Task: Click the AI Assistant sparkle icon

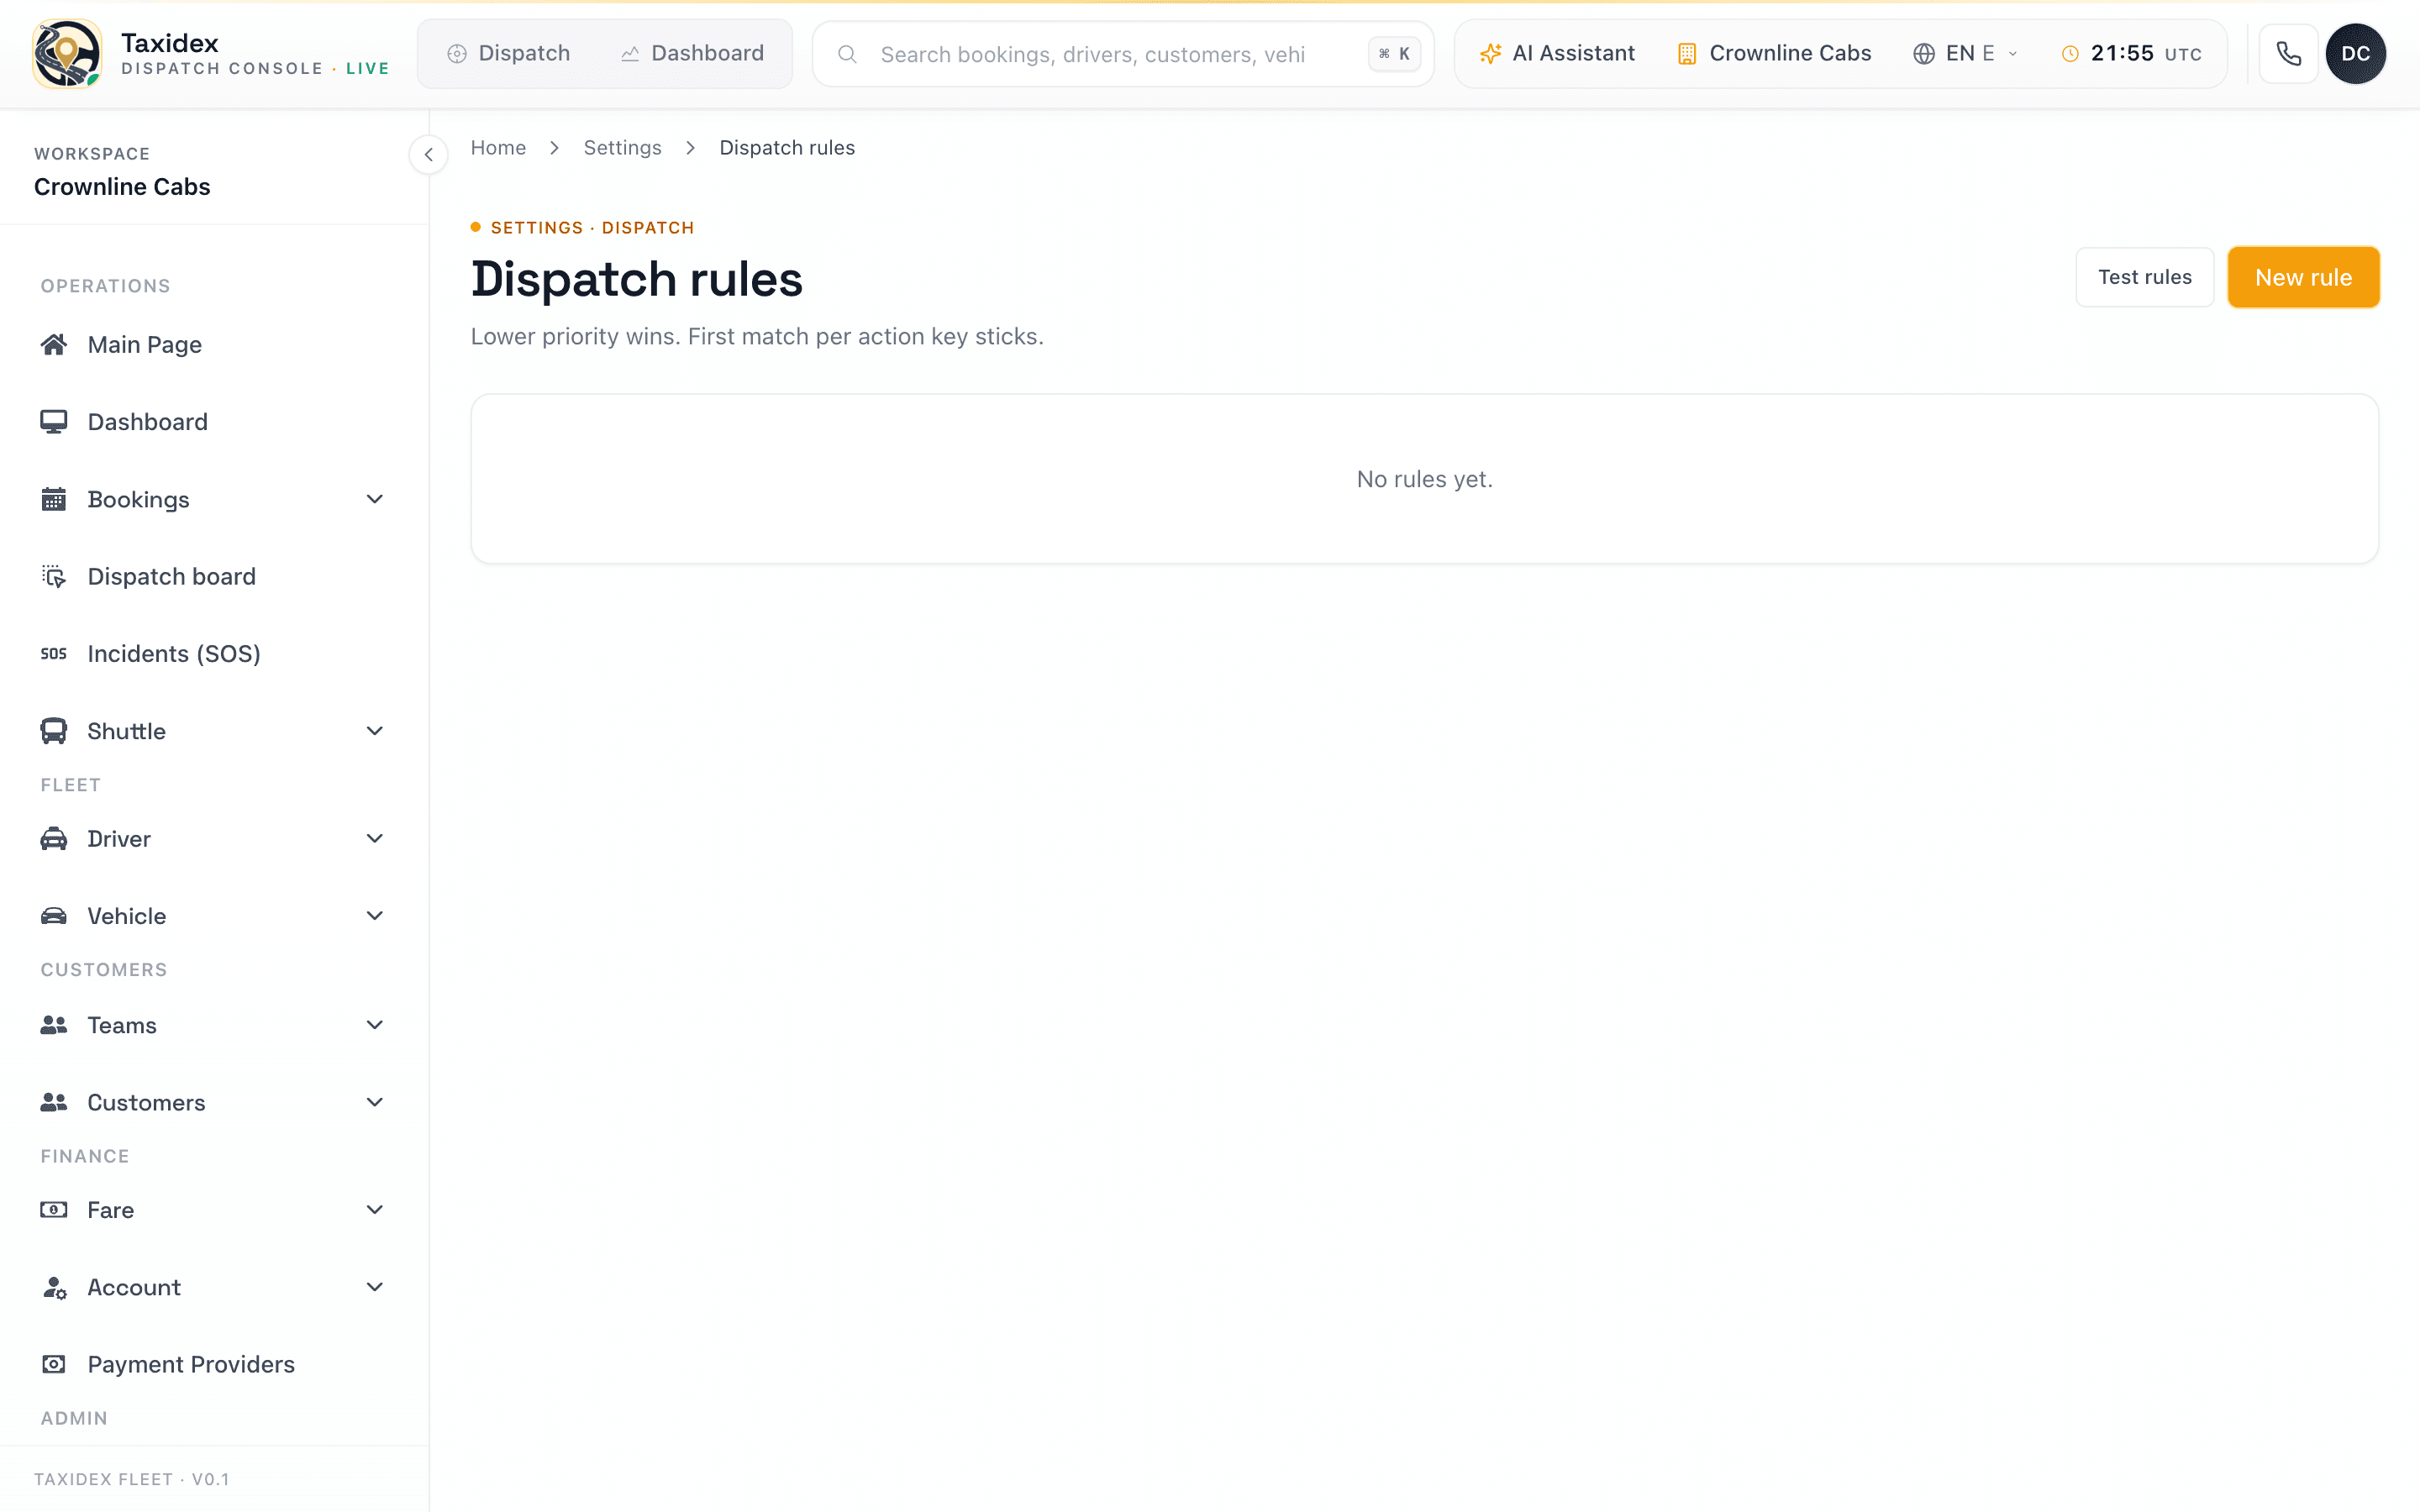Action: tap(1490, 54)
